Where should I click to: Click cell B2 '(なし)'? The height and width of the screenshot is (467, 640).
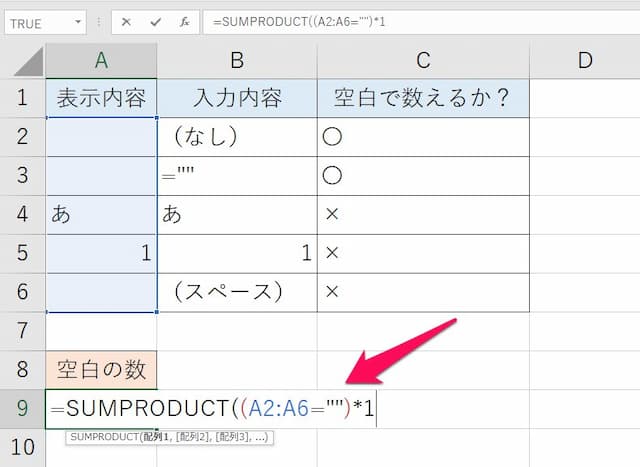pos(237,137)
